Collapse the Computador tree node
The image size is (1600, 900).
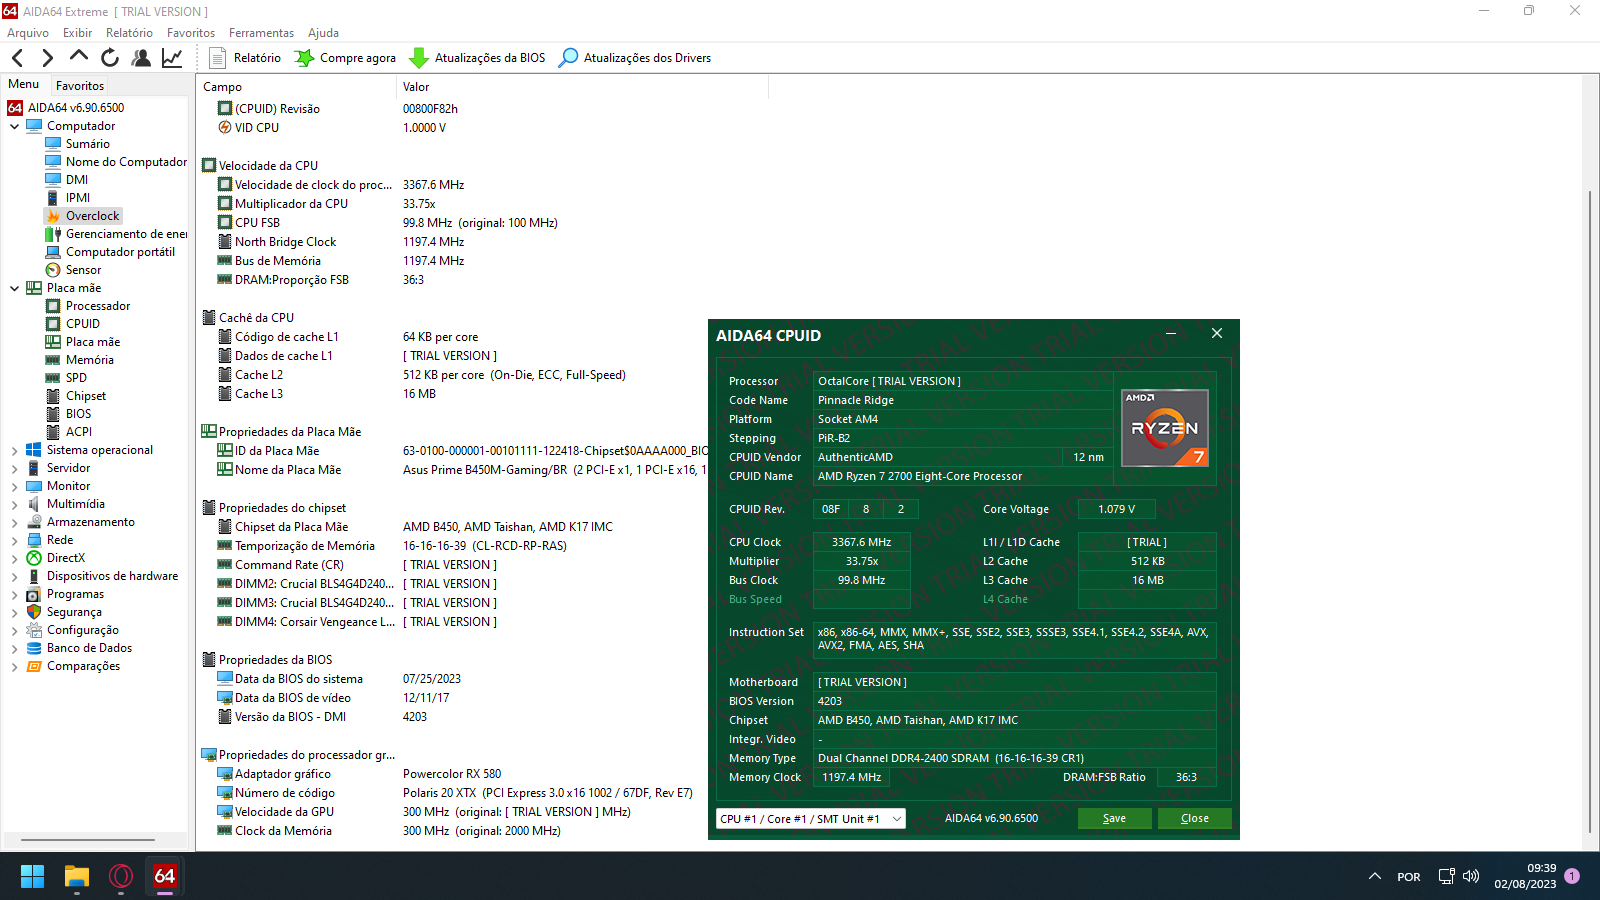(15, 126)
